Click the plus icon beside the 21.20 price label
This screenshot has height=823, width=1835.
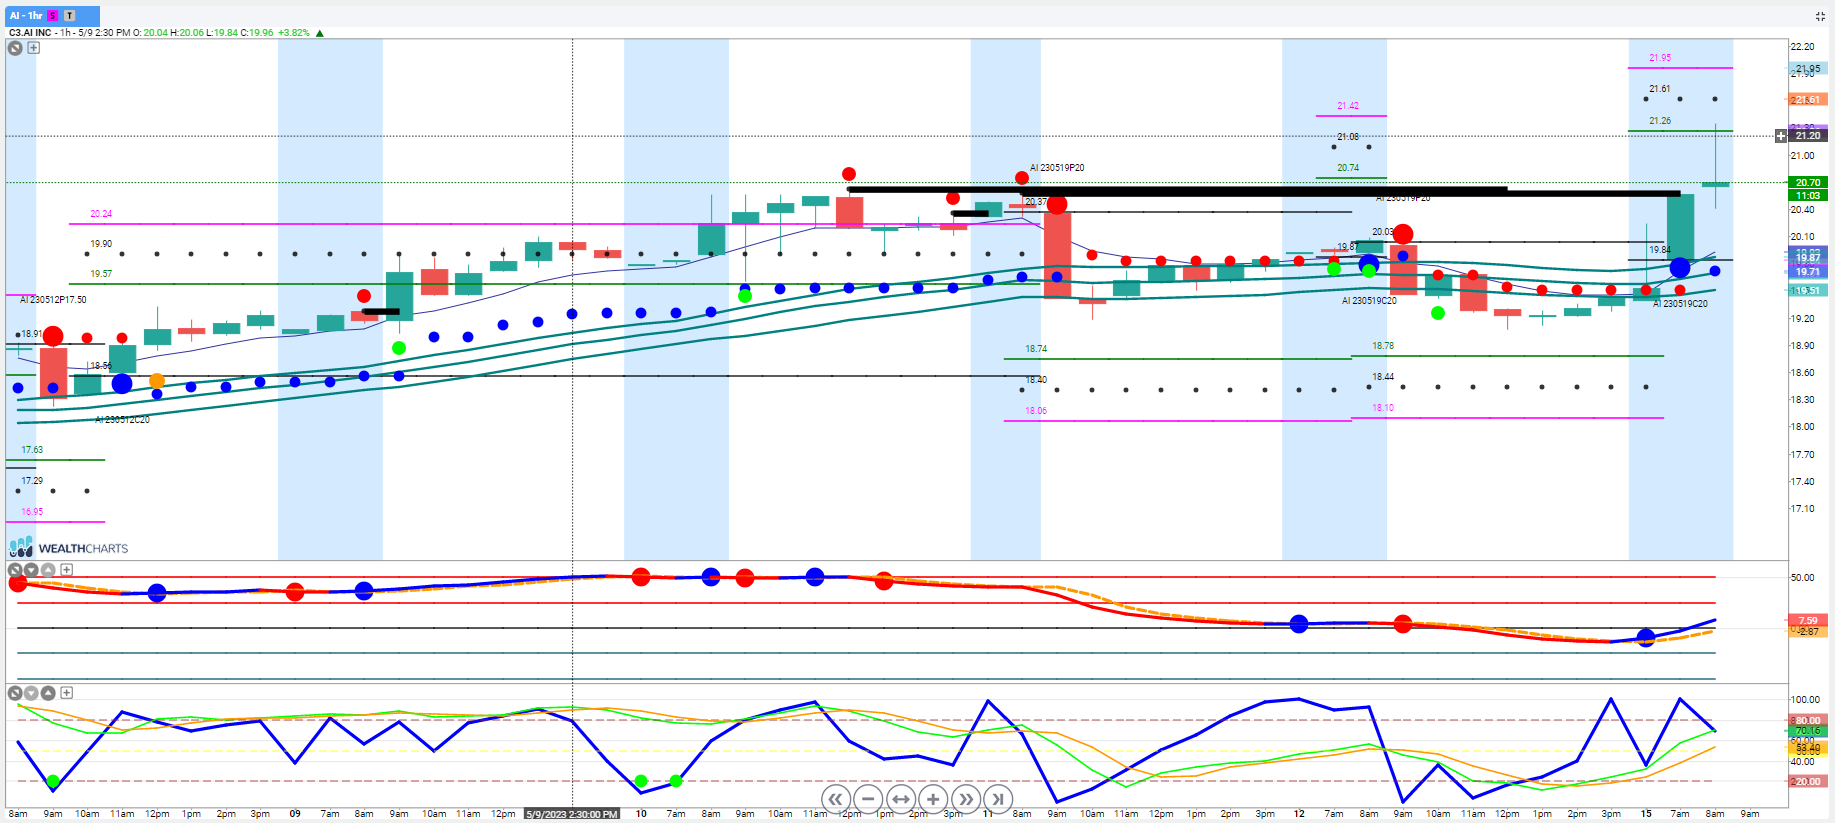click(1781, 136)
